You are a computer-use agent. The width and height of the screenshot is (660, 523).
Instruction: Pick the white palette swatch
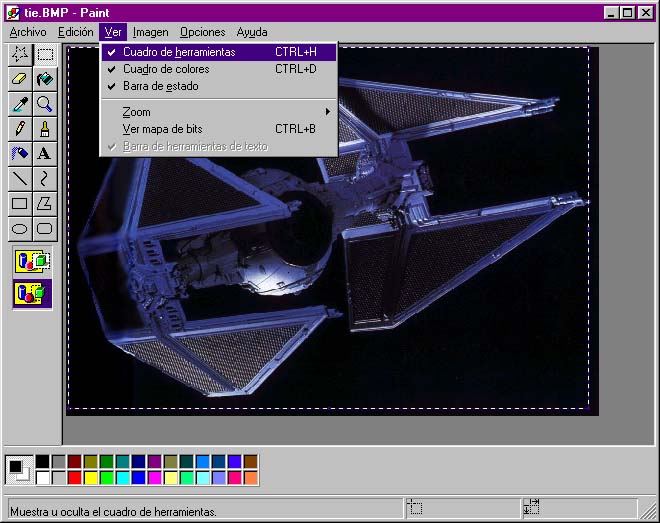pos(43,478)
